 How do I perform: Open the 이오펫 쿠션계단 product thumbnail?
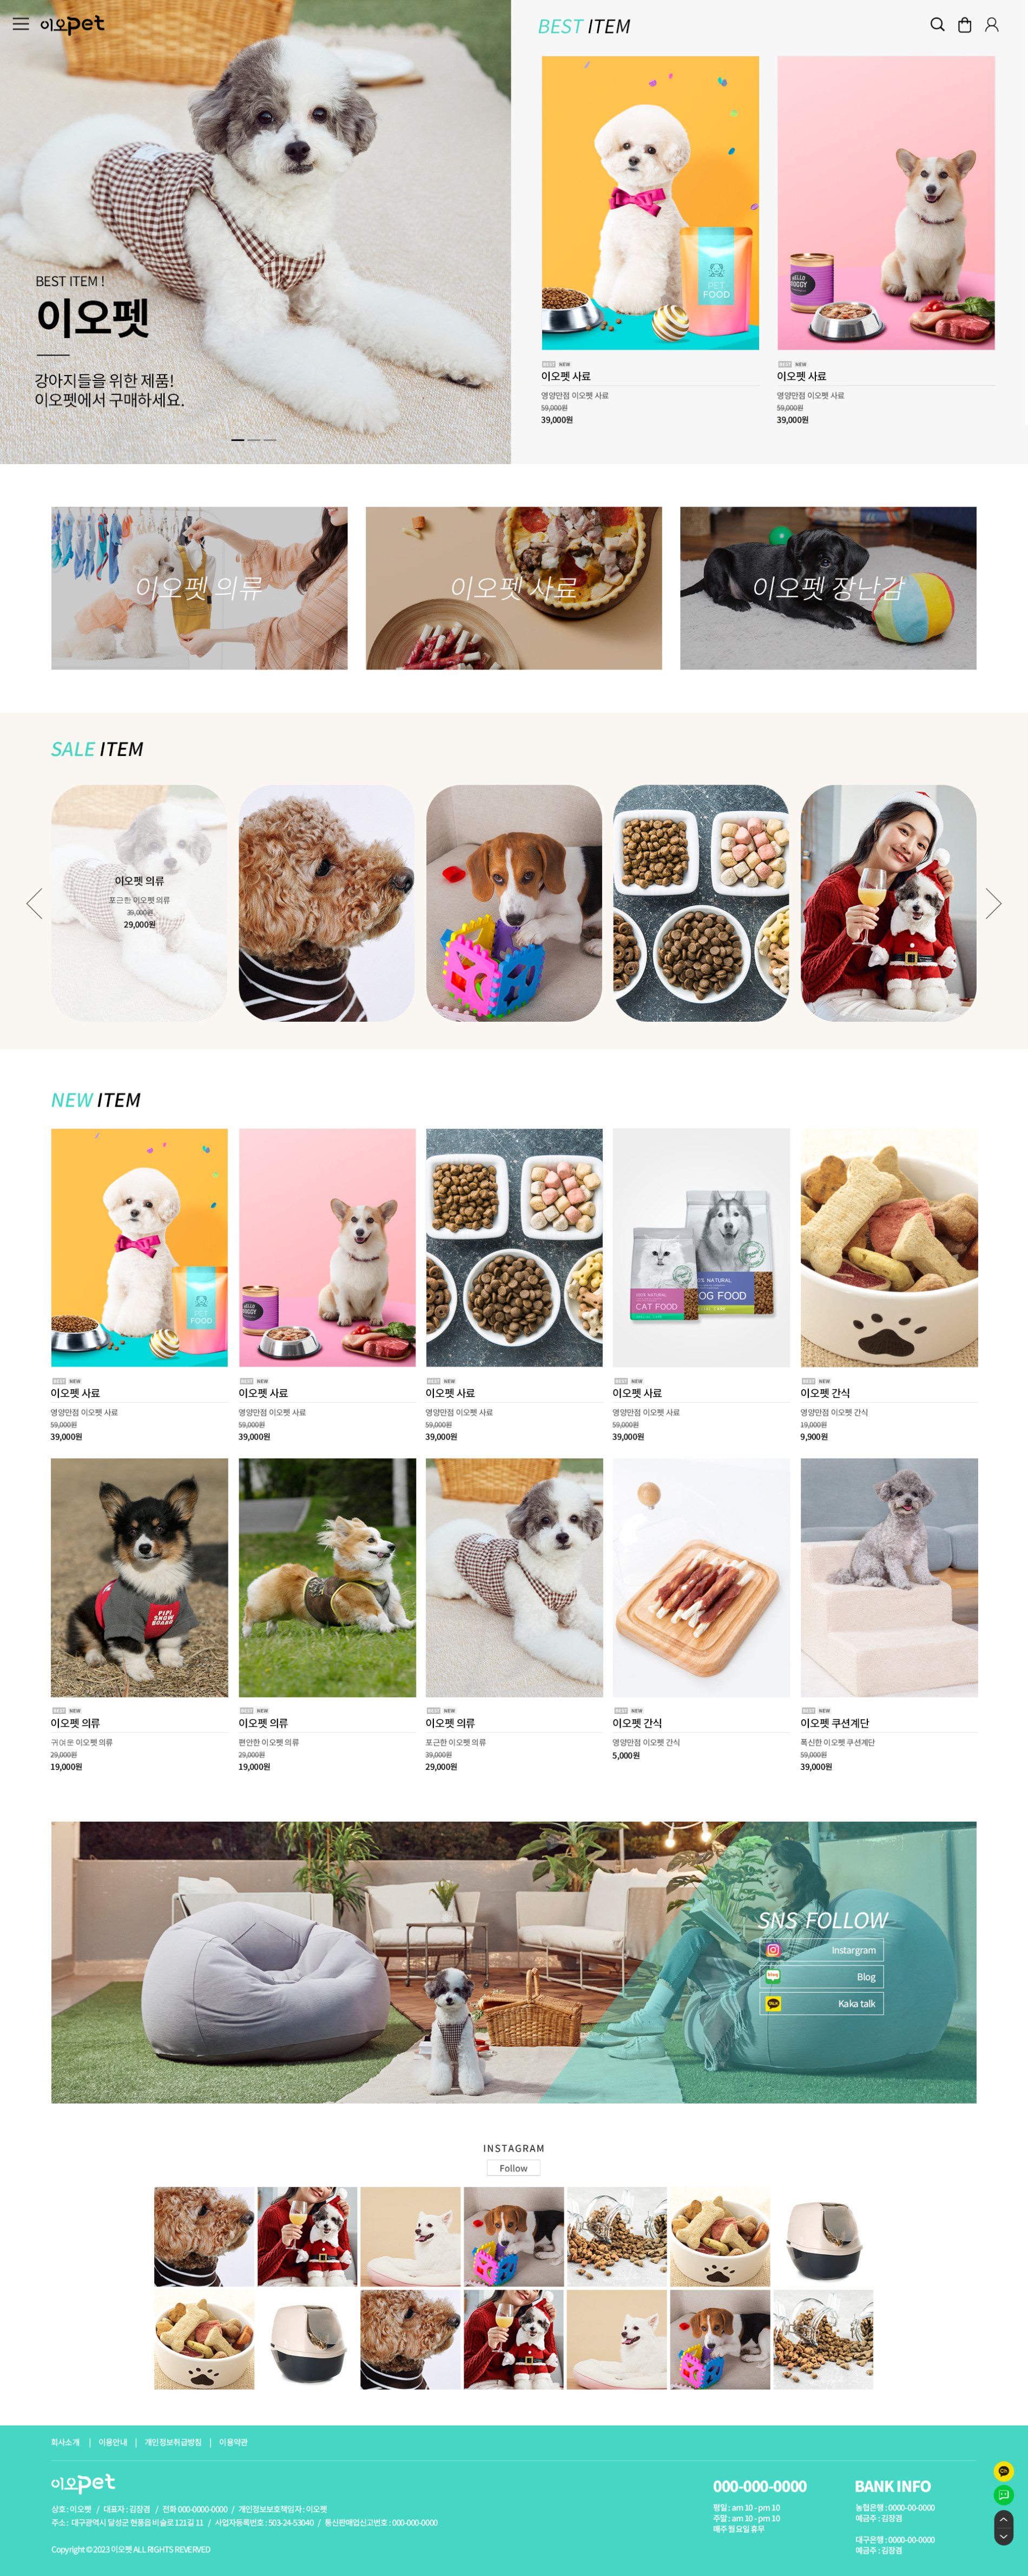889,1577
